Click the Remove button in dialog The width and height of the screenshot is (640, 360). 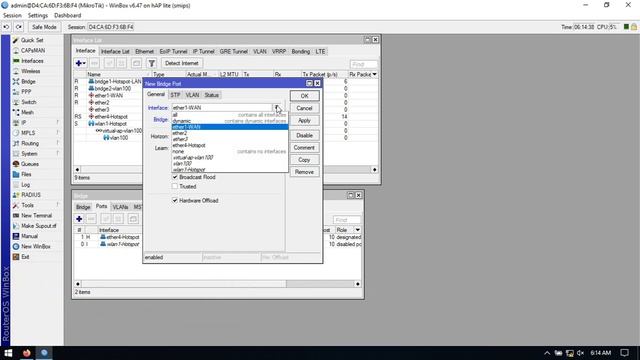click(304, 172)
